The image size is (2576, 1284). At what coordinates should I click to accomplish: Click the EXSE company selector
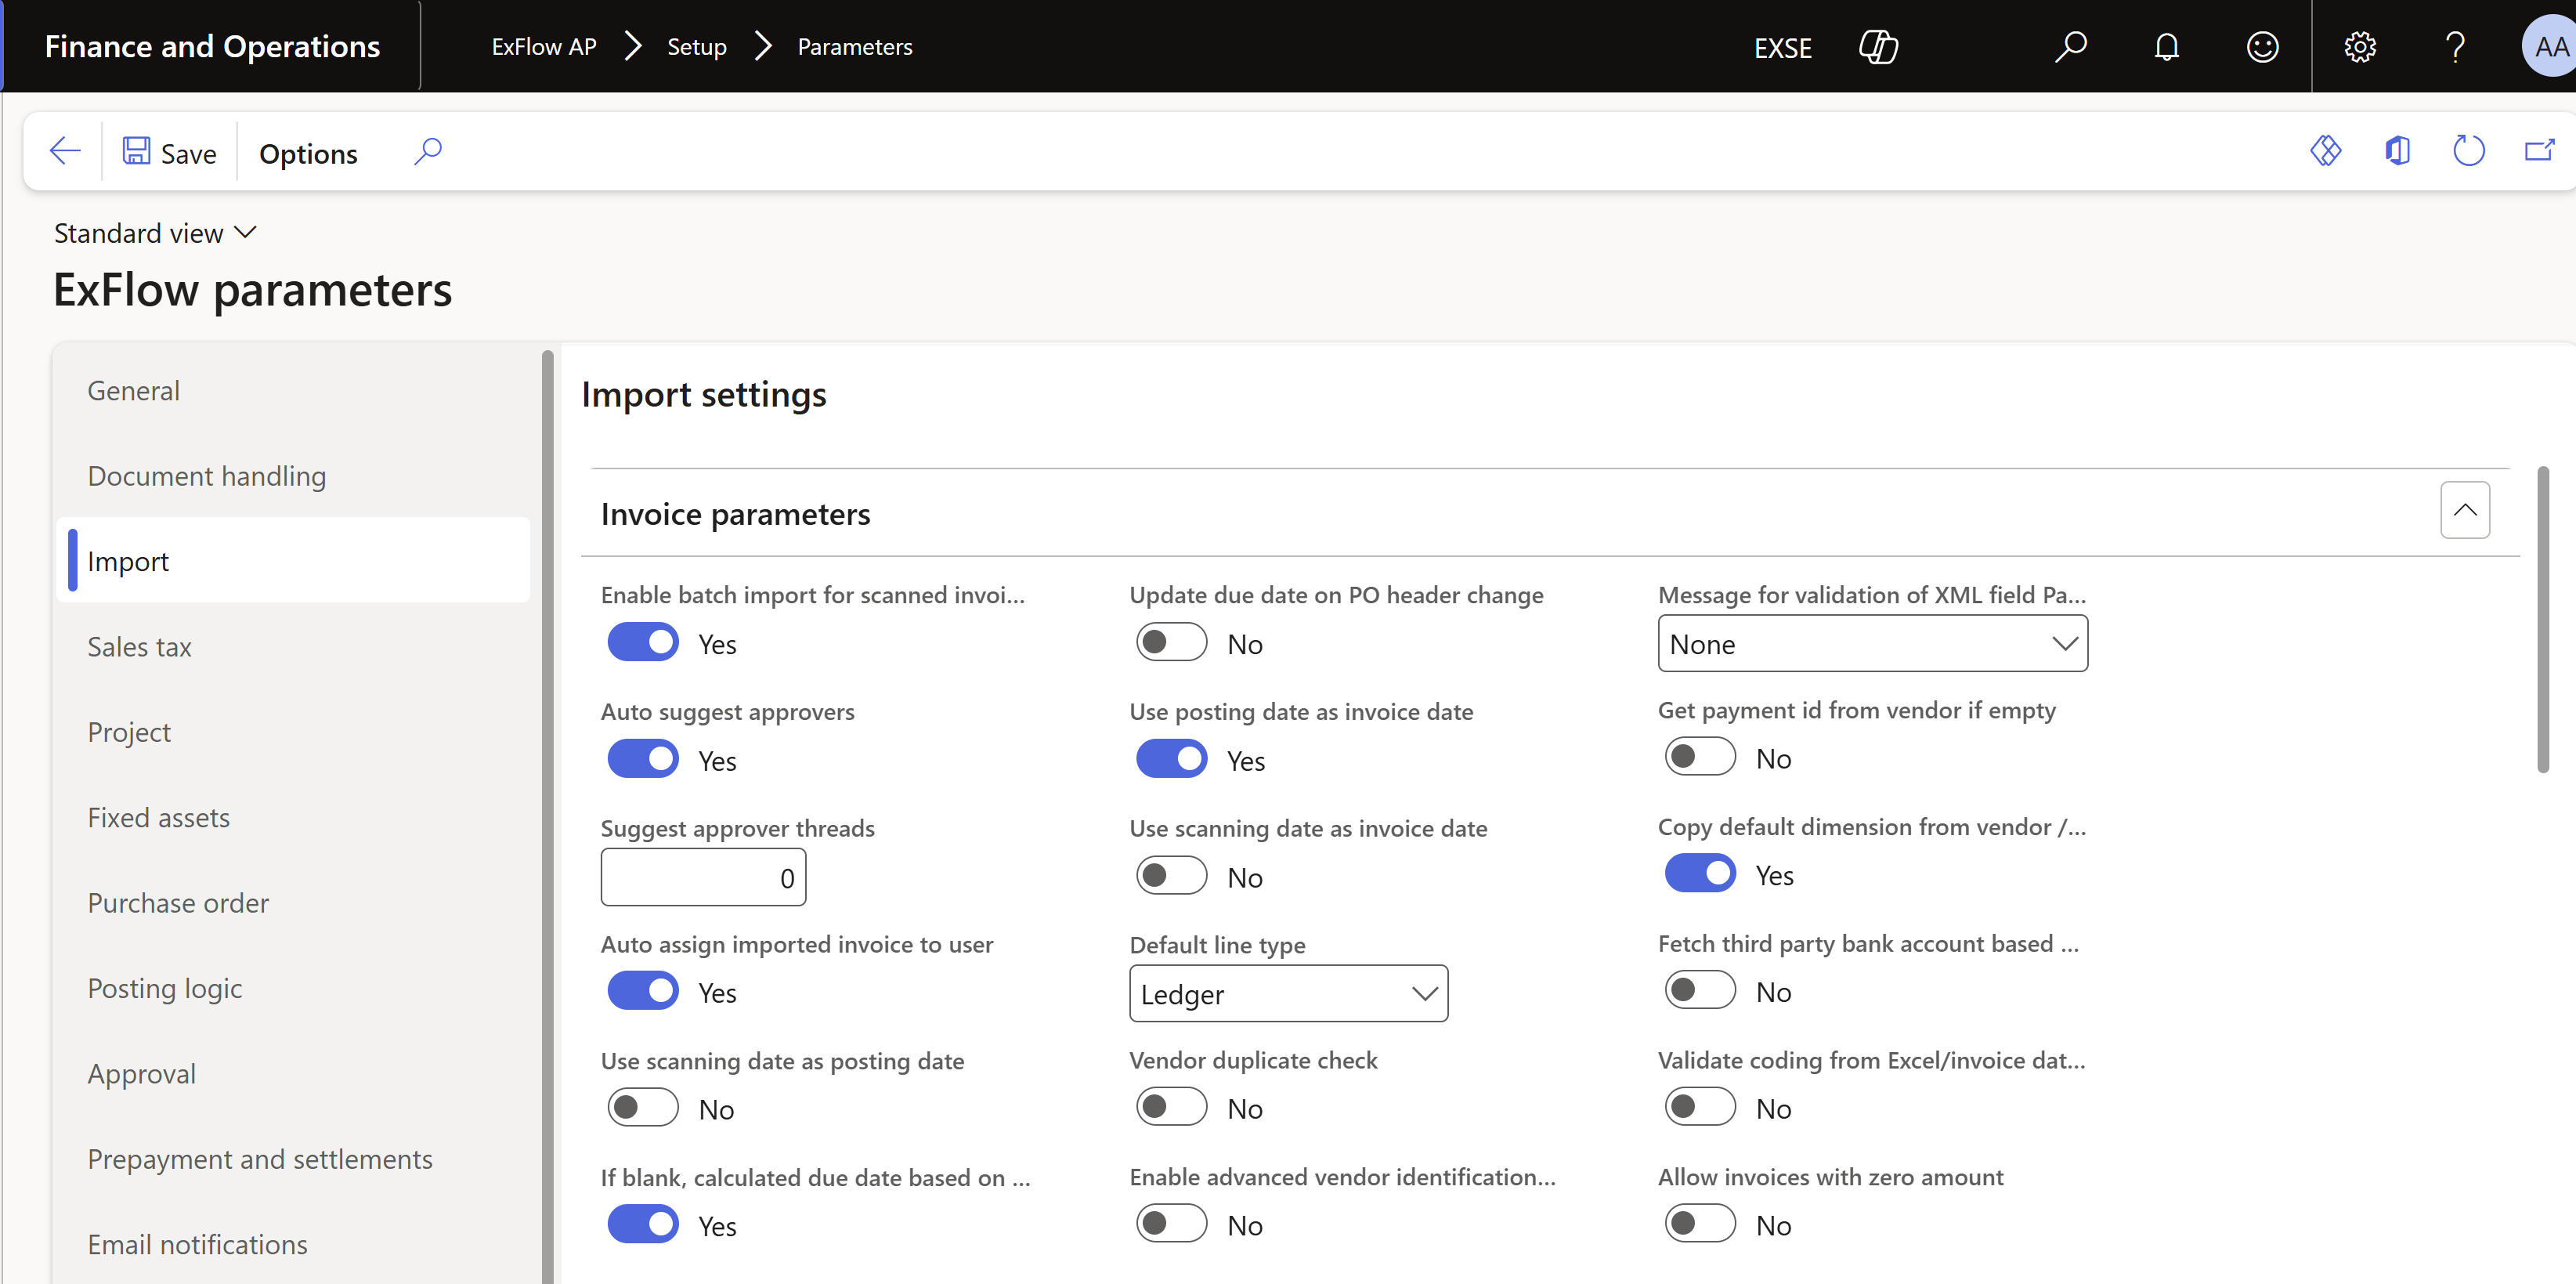click(1782, 47)
